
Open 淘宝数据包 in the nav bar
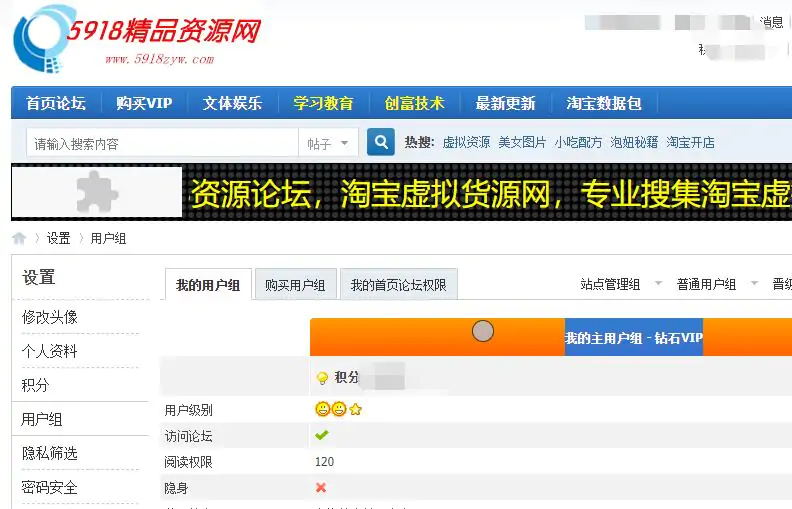(x=604, y=103)
